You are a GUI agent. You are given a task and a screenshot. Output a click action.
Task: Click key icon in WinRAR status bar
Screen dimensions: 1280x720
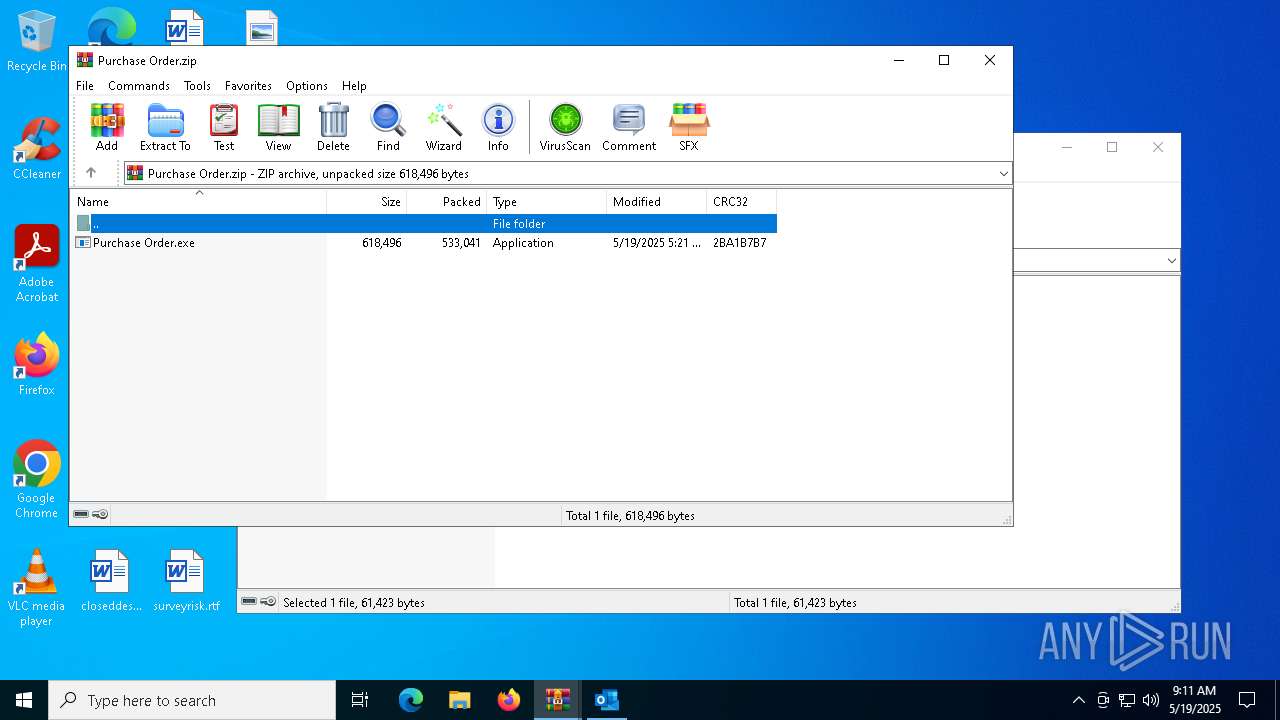pos(100,514)
